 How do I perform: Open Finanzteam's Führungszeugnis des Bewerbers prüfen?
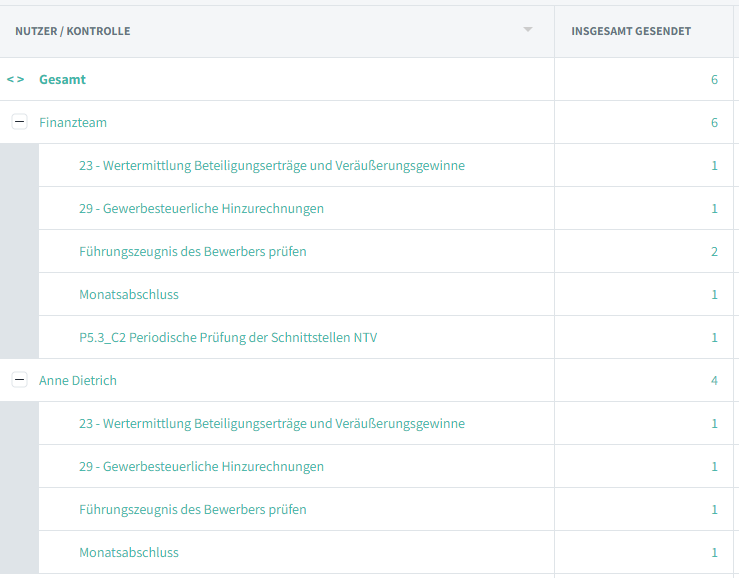click(x=193, y=251)
